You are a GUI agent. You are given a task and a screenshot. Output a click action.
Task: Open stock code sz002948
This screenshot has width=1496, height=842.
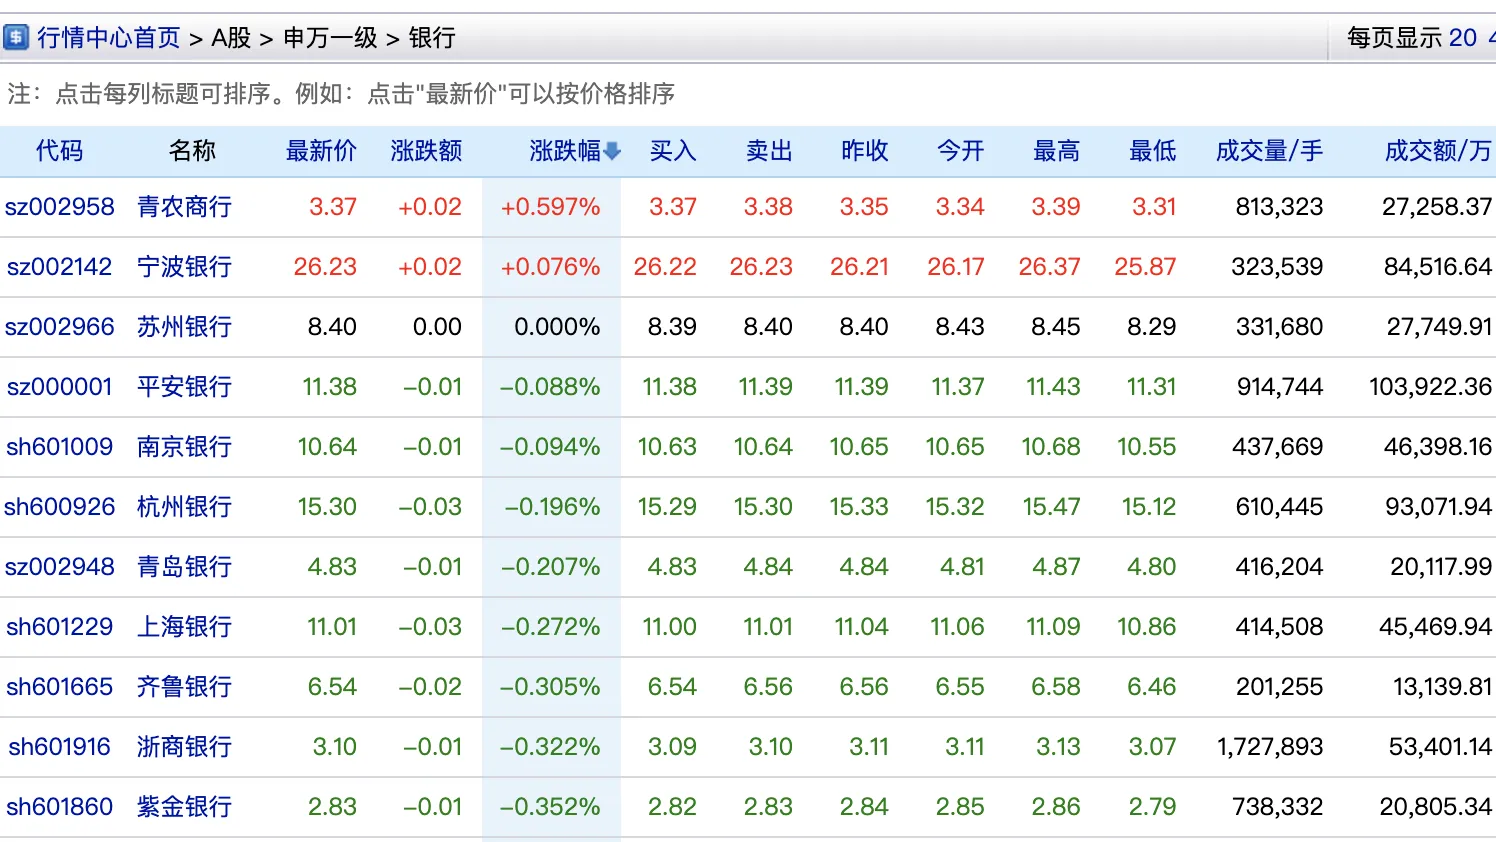tap(60, 567)
